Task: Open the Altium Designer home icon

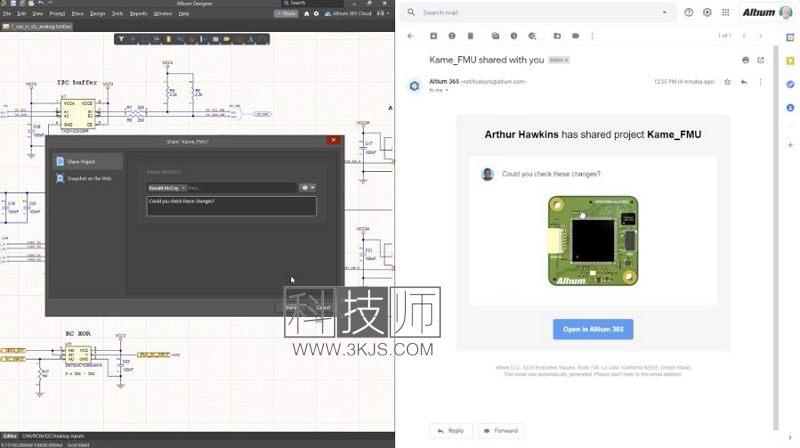Action: 307,14
